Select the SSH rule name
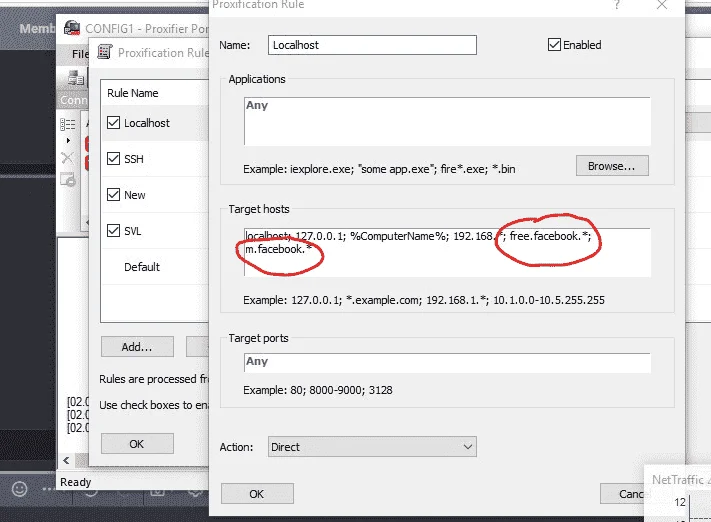The image size is (711, 522). pos(134,159)
